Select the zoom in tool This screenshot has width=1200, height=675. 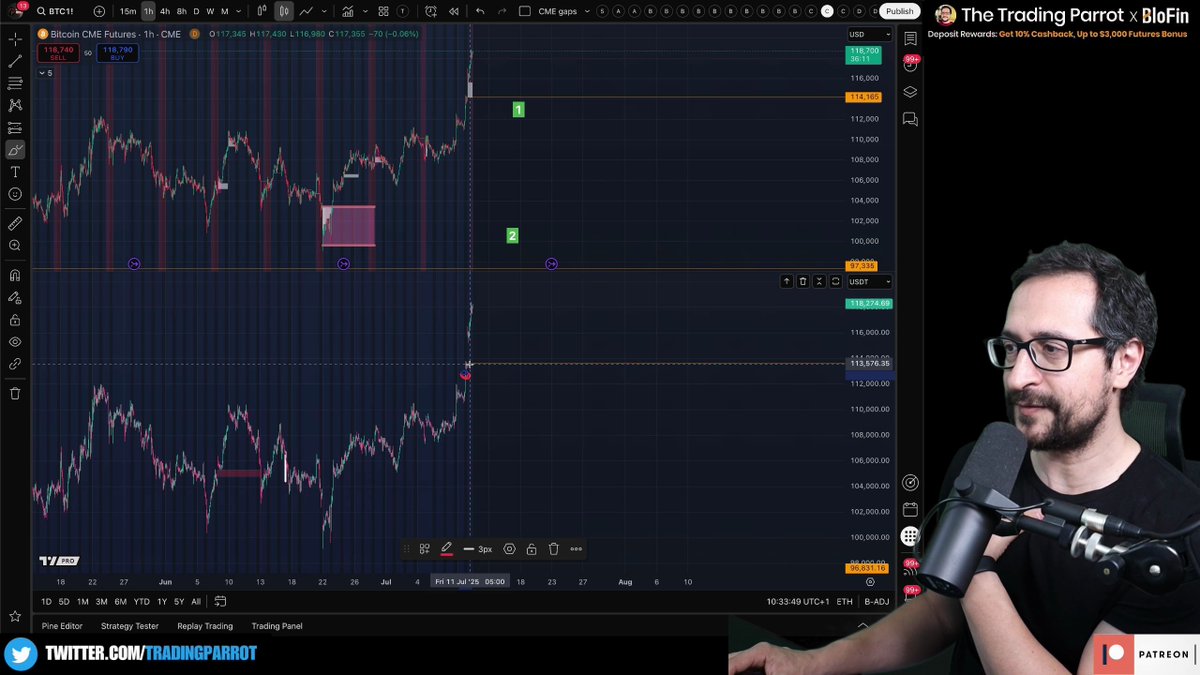click(x=15, y=246)
